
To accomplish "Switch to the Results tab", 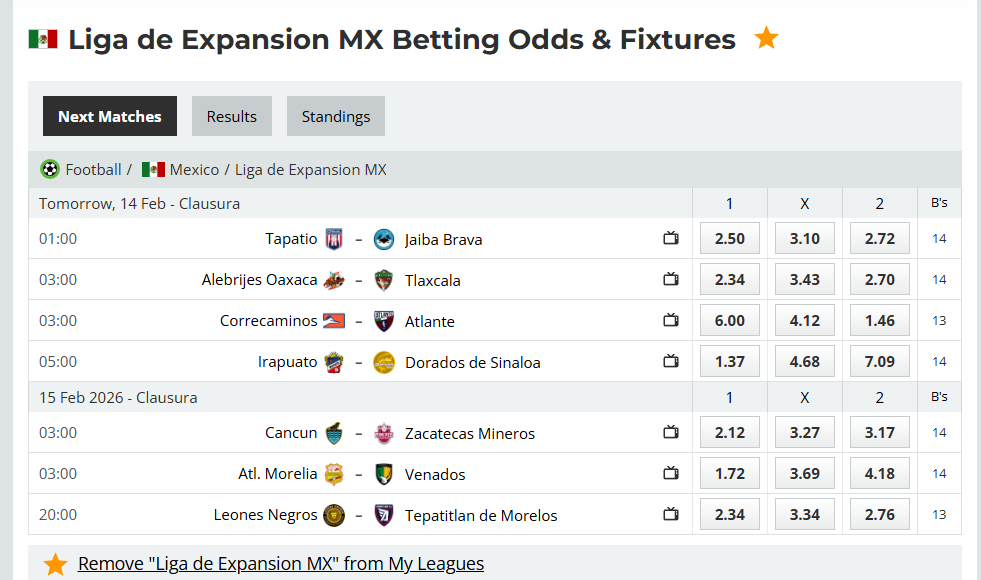I will click(231, 115).
